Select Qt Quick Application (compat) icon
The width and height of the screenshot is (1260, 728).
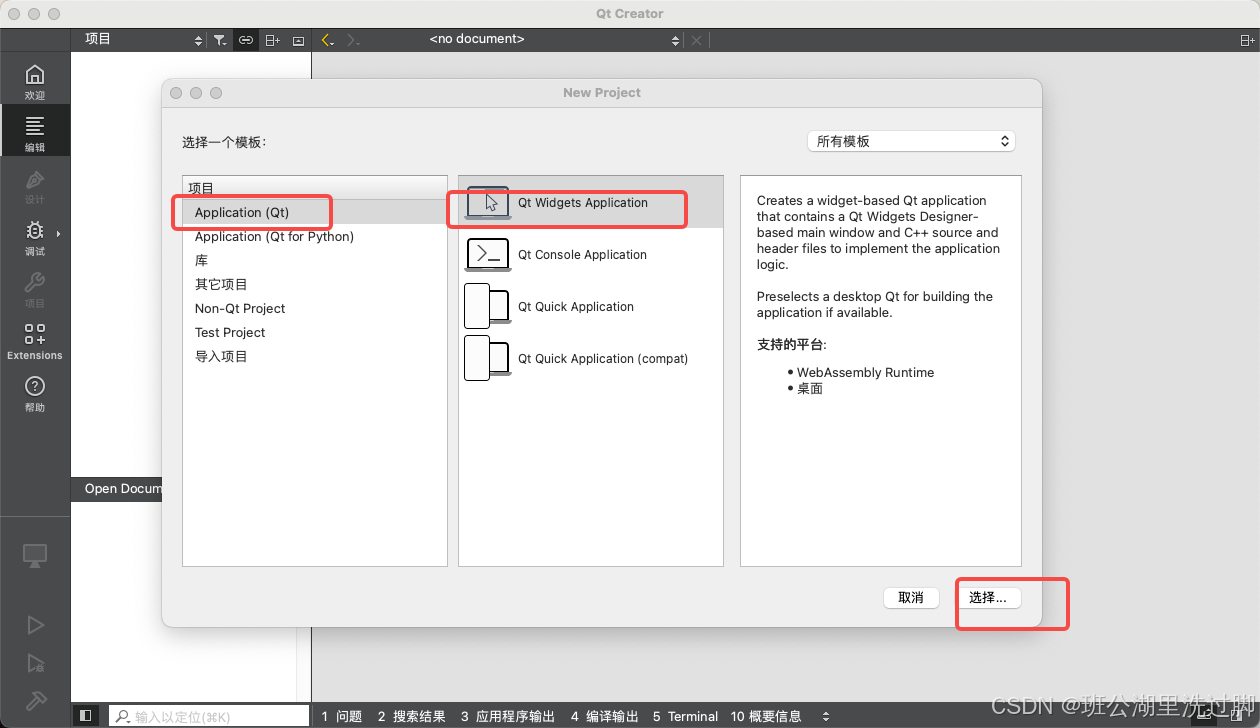pyautogui.click(x=487, y=358)
